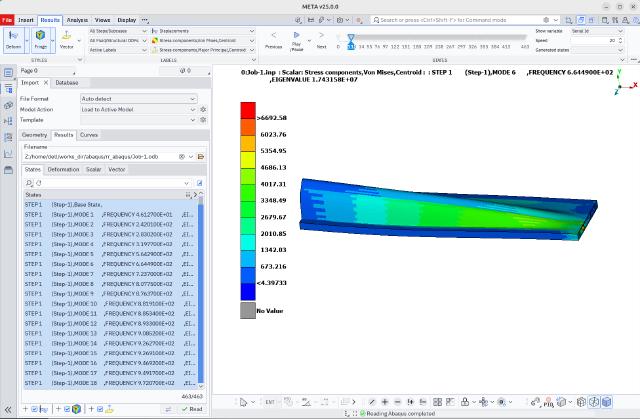Image resolution: width=640 pixels, height=419 pixels.
Task: Click the animation timeline slider marker
Action: tap(350, 37)
